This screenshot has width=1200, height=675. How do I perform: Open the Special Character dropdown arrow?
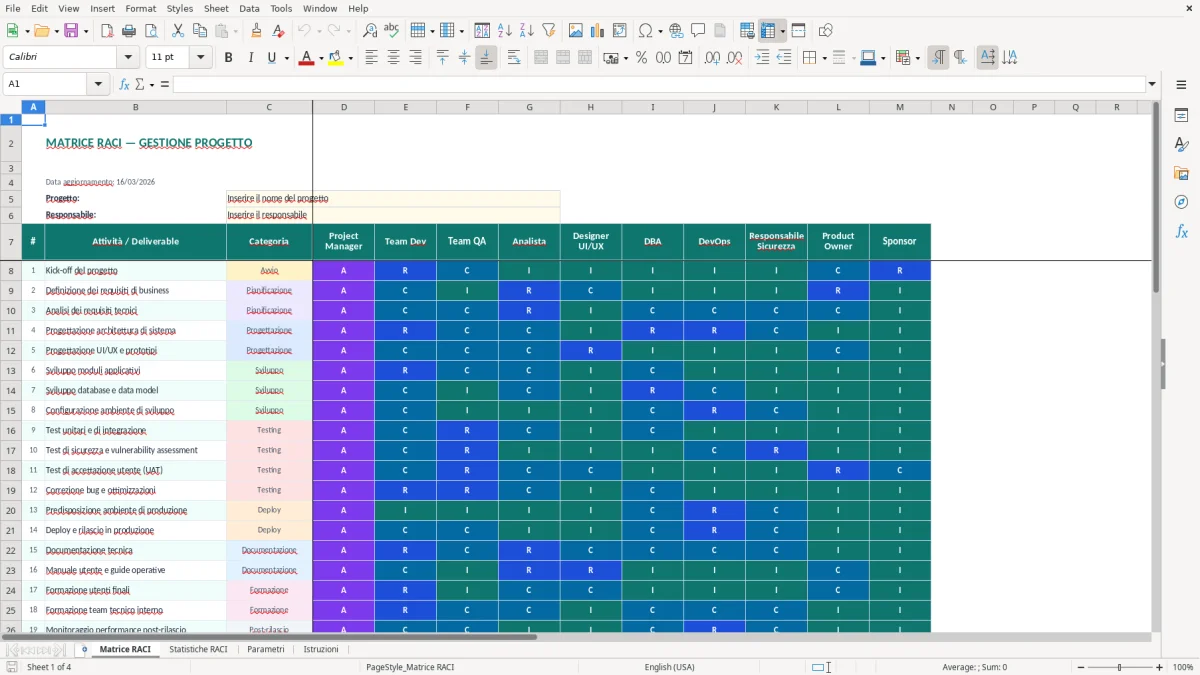click(x=660, y=31)
